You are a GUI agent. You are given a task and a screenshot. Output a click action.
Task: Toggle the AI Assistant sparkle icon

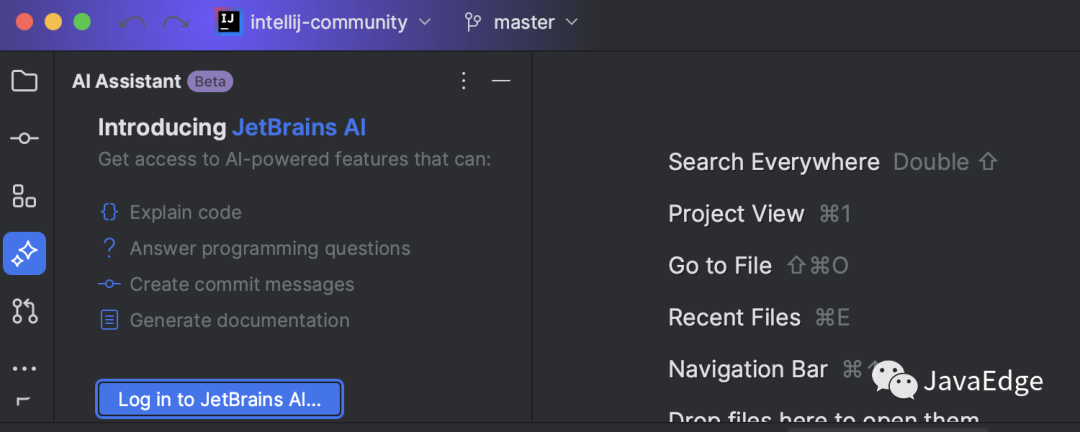pos(25,254)
